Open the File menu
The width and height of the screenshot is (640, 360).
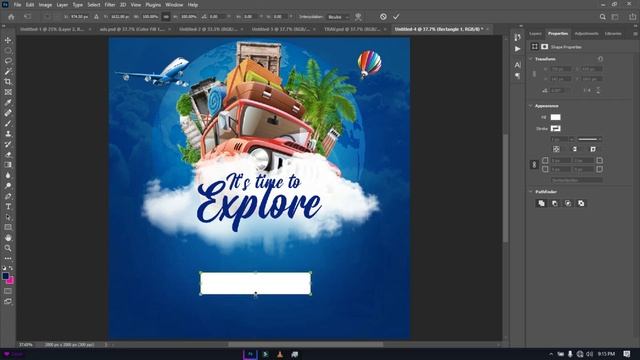click(17, 5)
